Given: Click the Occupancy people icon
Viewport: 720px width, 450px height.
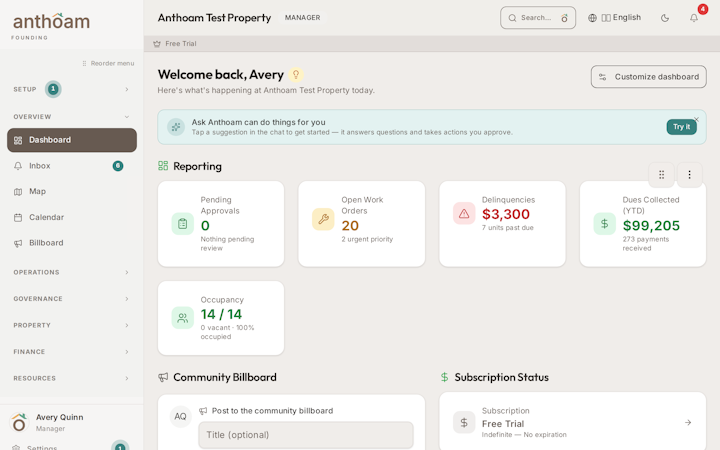Looking at the screenshot, I should (x=182, y=318).
